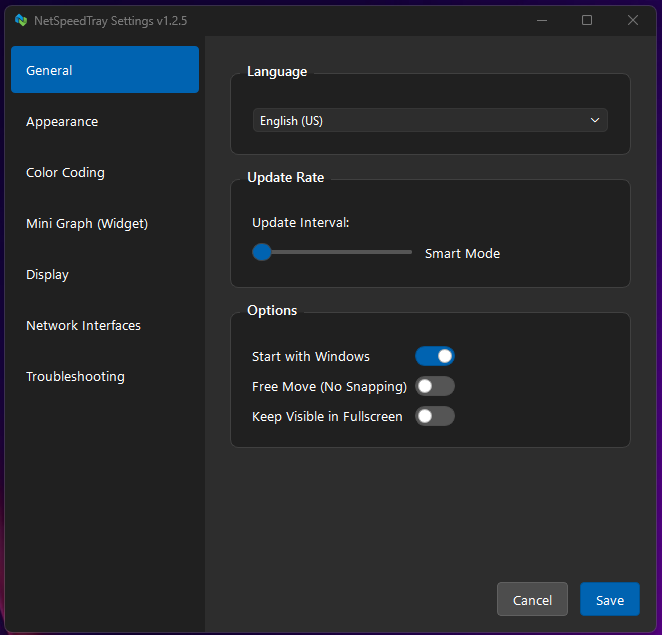Click the Language group heading
The image size is (662, 635).
pyautogui.click(x=277, y=72)
